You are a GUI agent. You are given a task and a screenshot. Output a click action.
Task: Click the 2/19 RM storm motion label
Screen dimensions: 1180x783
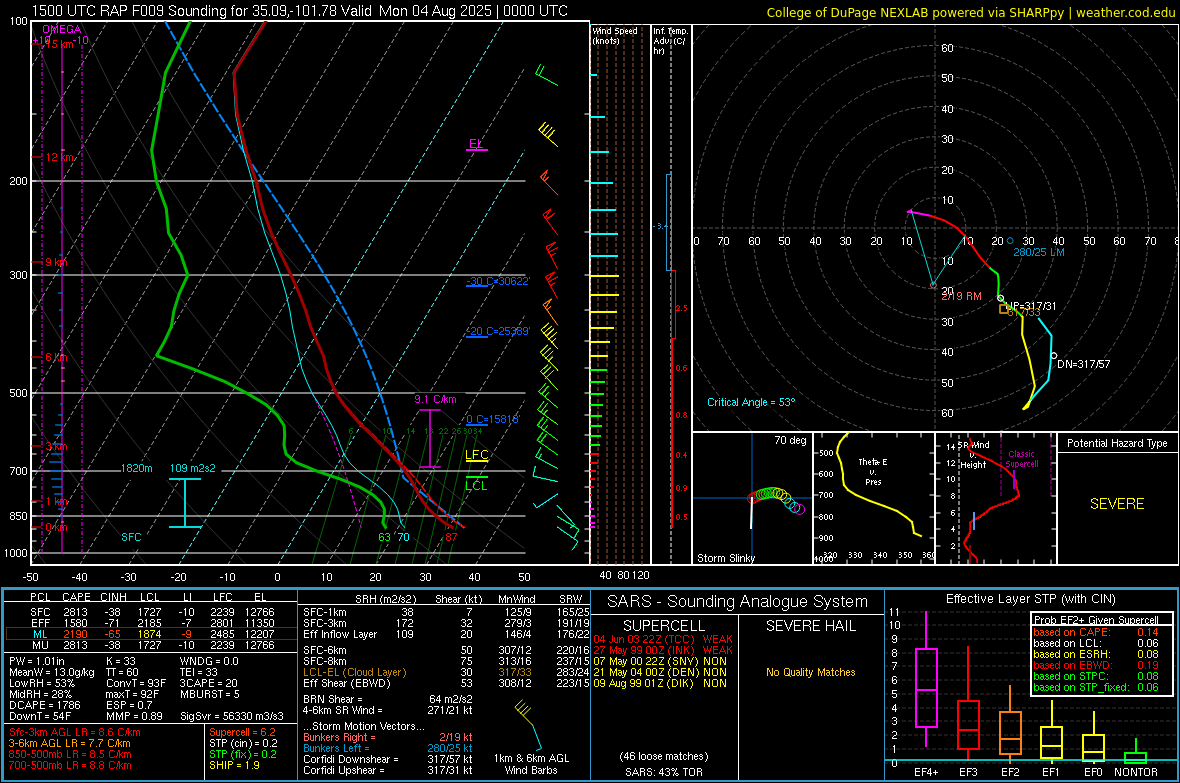point(961,296)
